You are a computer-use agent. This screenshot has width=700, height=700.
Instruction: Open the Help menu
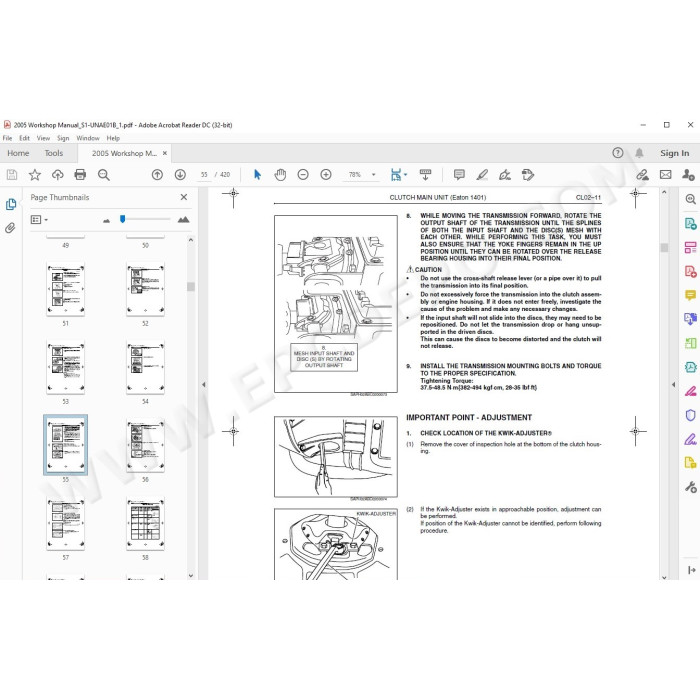[113, 138]
